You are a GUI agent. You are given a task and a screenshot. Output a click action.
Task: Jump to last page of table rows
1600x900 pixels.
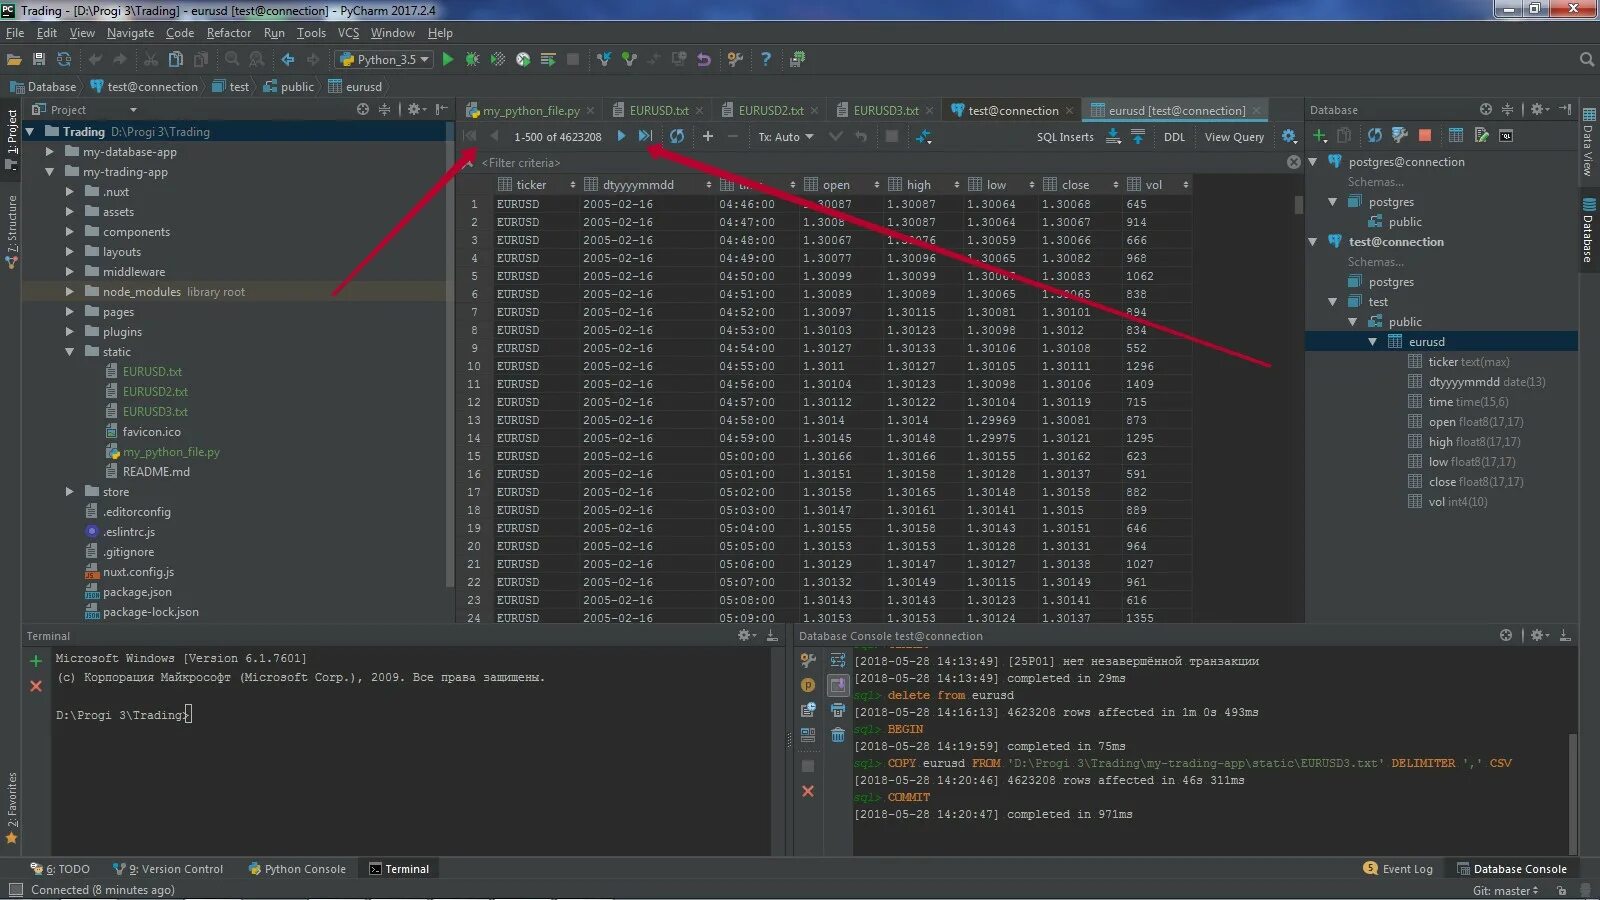point(645,136)
